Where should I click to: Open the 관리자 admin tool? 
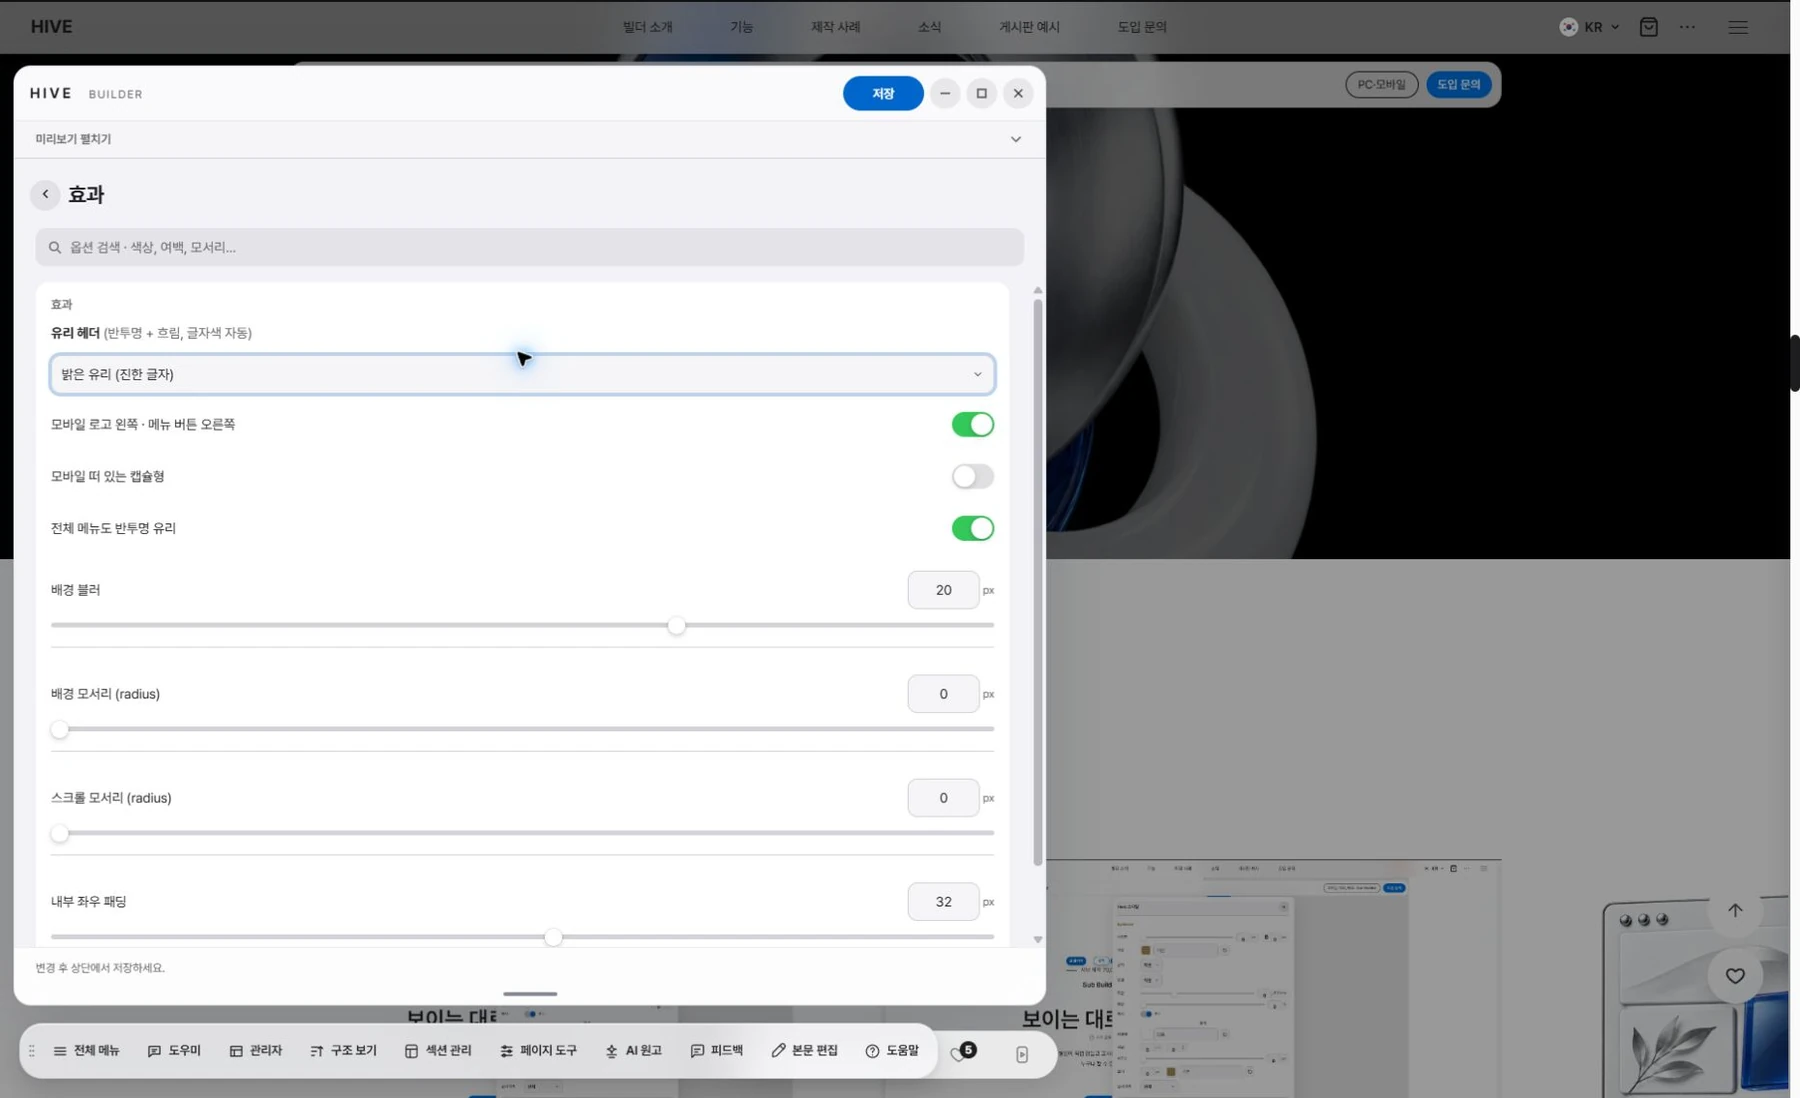click(x=256, y=1051)
